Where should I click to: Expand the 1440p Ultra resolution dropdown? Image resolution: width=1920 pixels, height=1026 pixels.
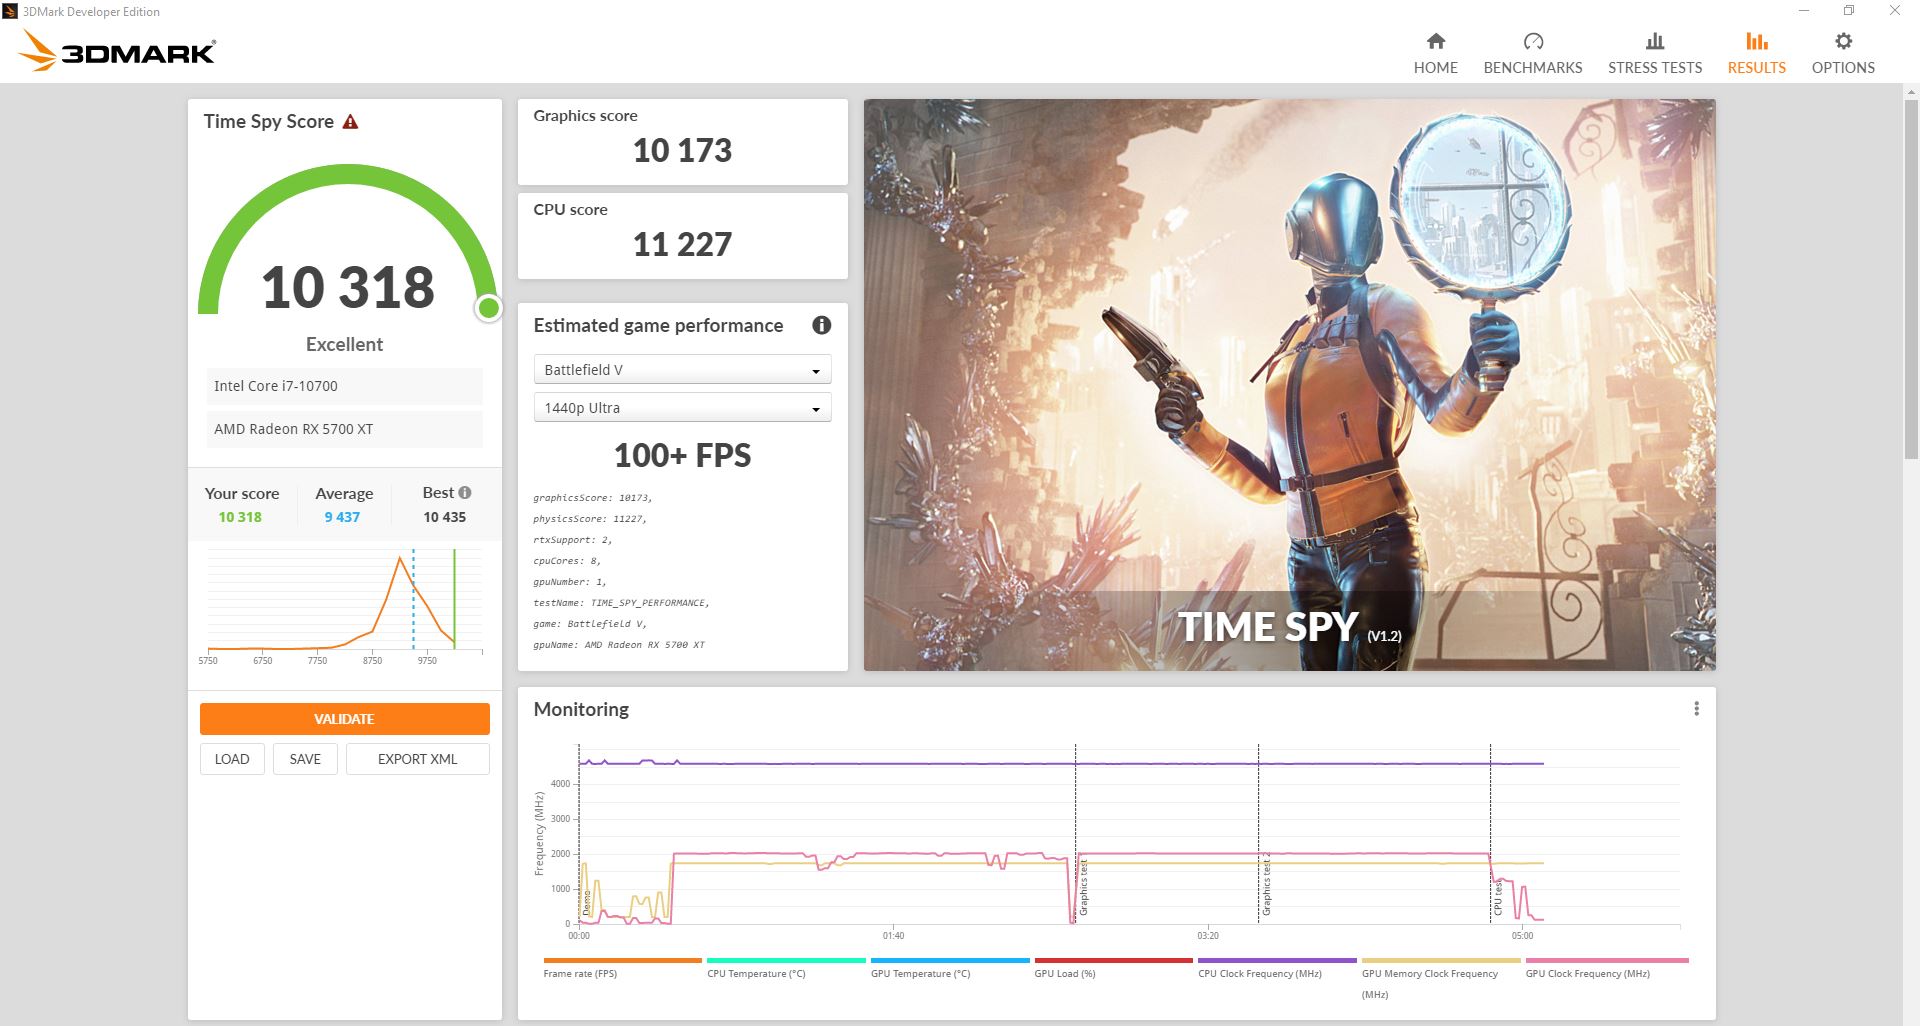682,408
